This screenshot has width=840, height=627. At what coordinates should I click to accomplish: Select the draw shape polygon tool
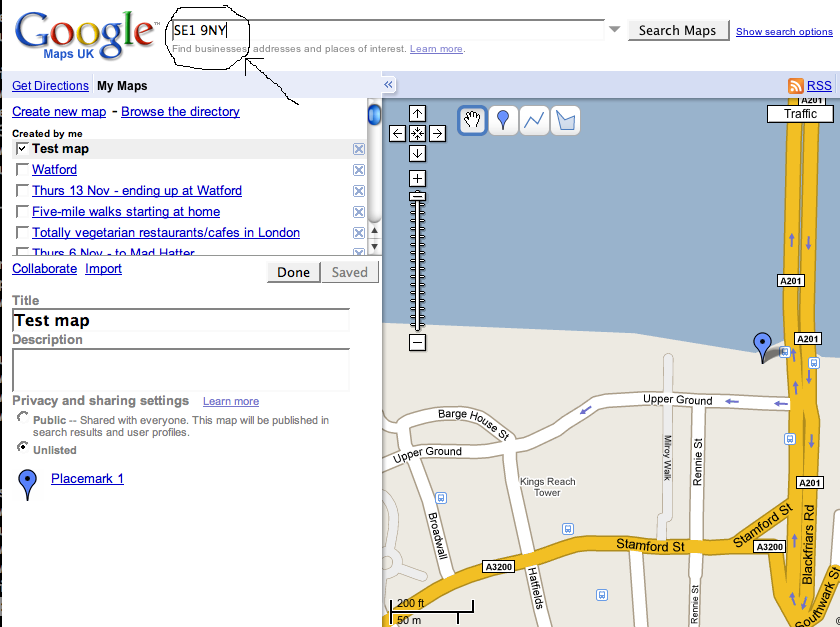click(566, 121)
